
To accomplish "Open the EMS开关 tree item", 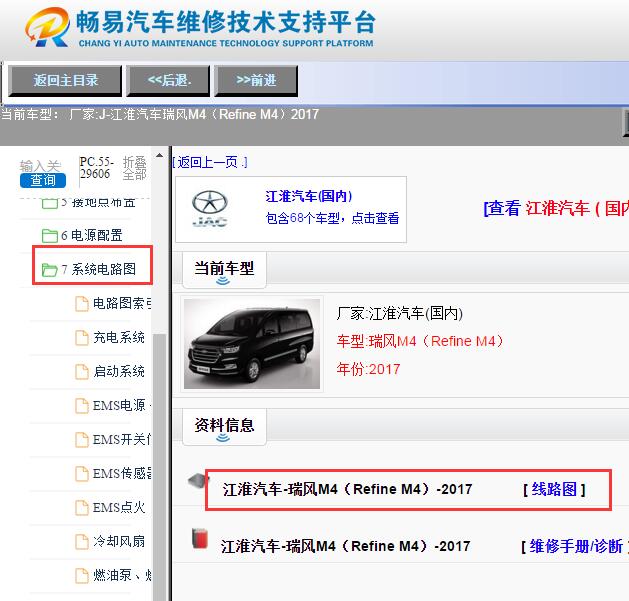I will click(x=122, y=439).
